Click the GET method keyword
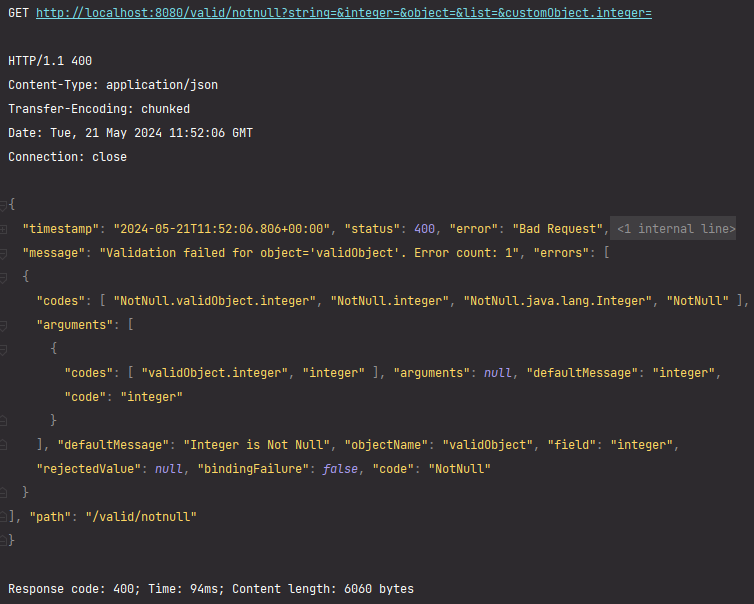 pos(18,13)
